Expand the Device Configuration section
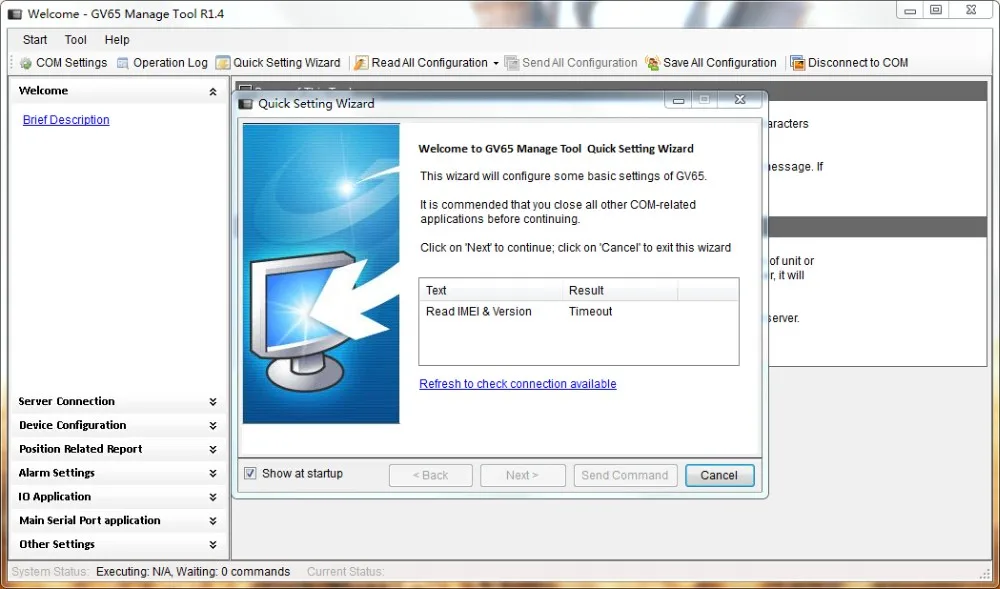 click(x=212, y=425)
